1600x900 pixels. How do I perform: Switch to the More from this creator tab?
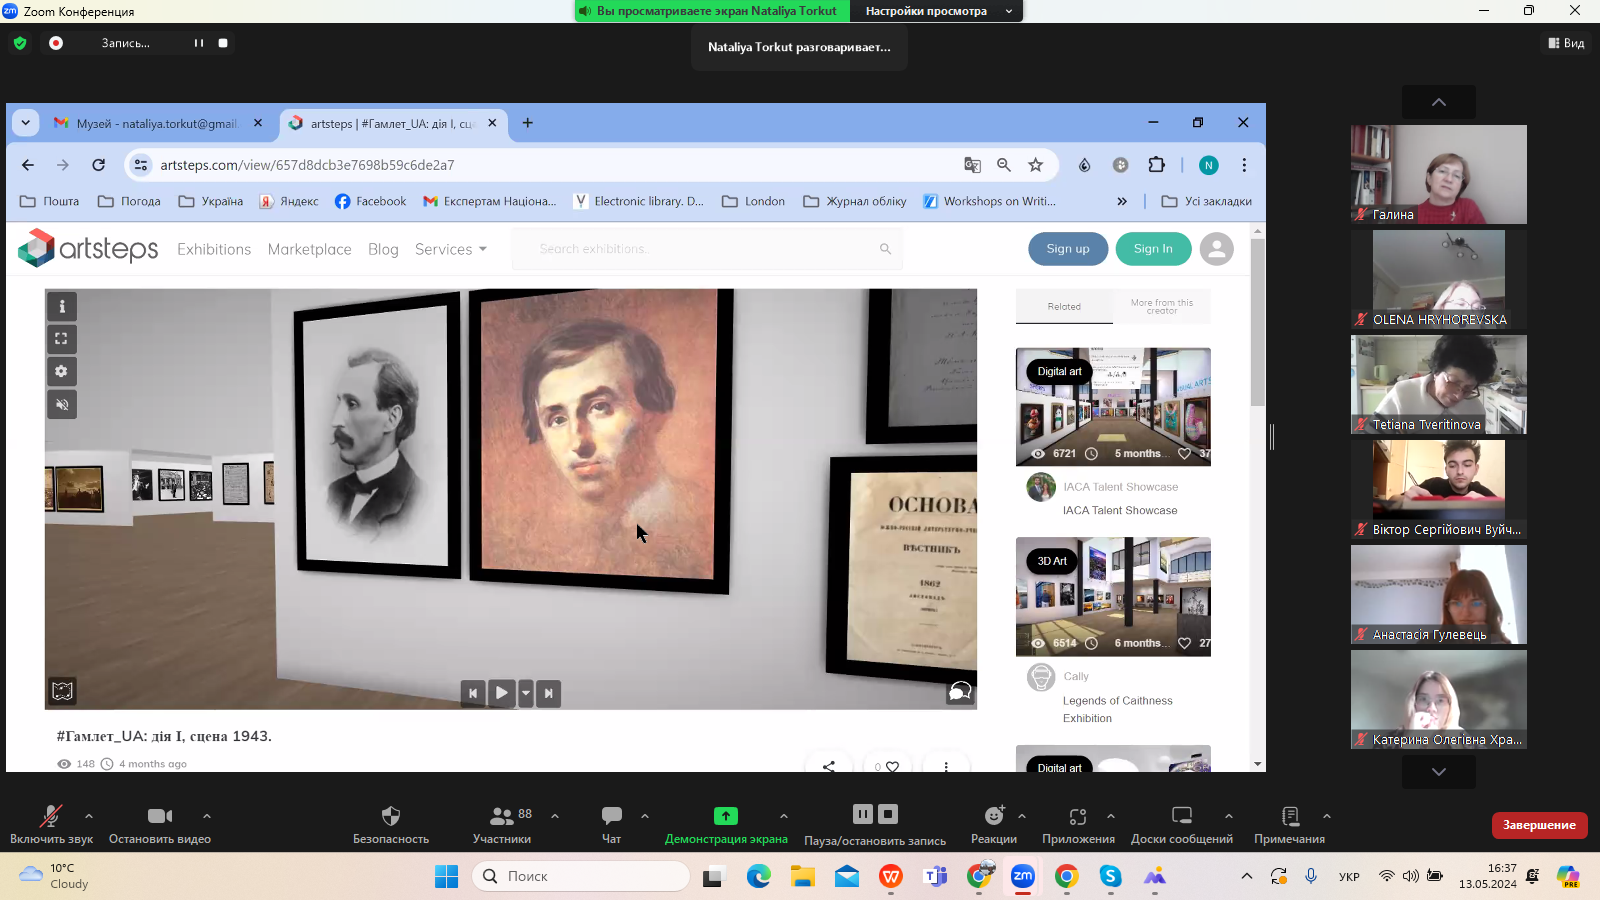(x=1161, y=307)
